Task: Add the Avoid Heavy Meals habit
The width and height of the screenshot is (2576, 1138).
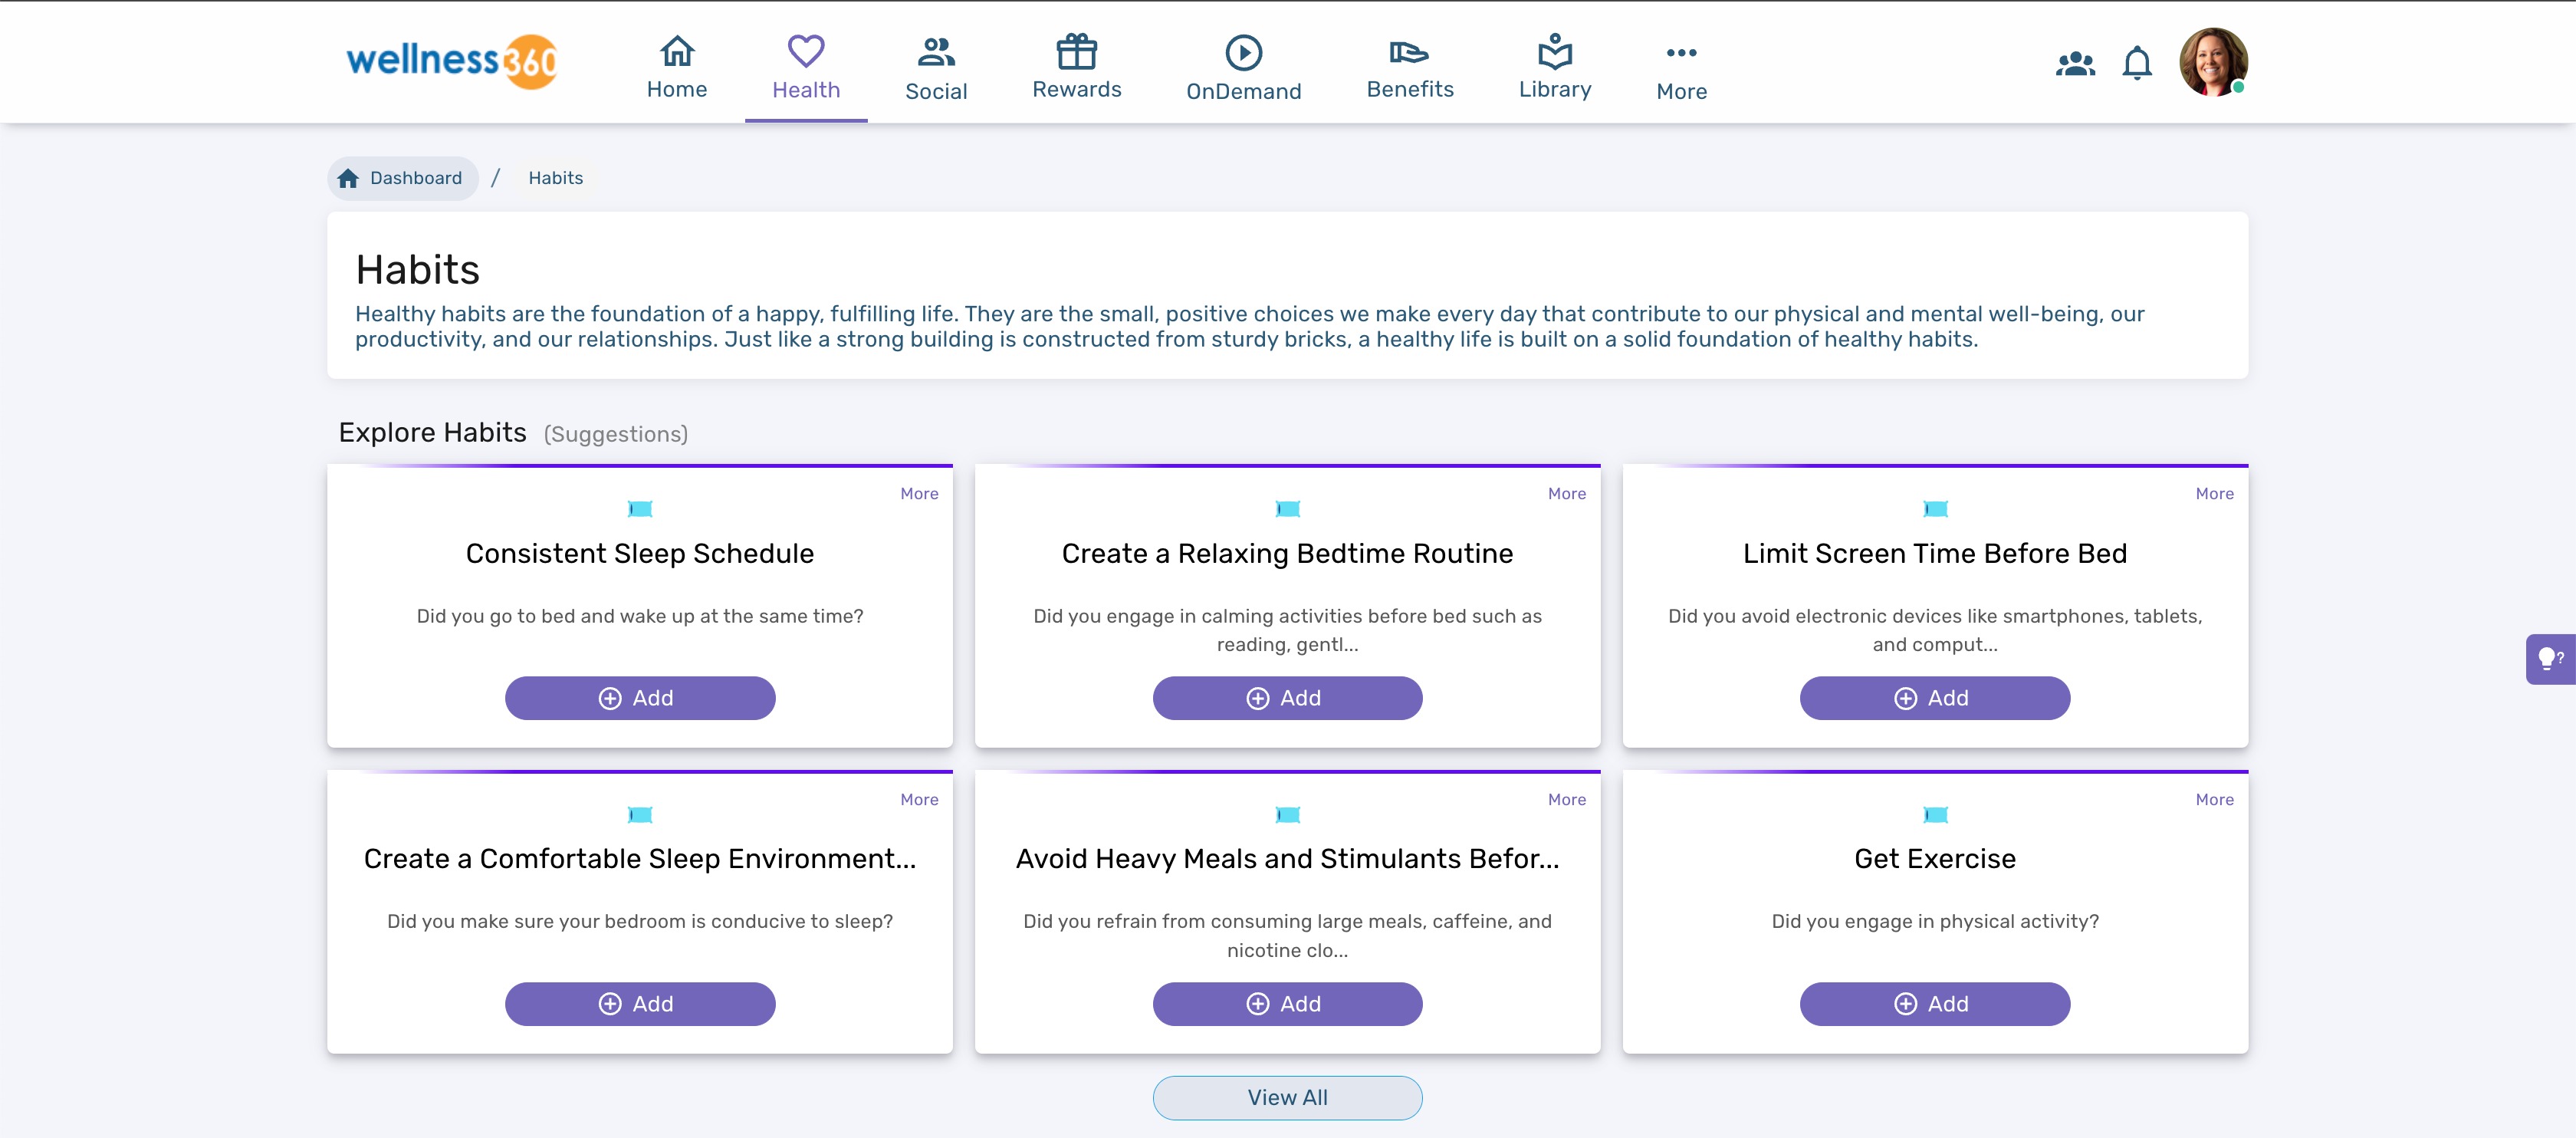Action: click(x=1287, y=1004)
